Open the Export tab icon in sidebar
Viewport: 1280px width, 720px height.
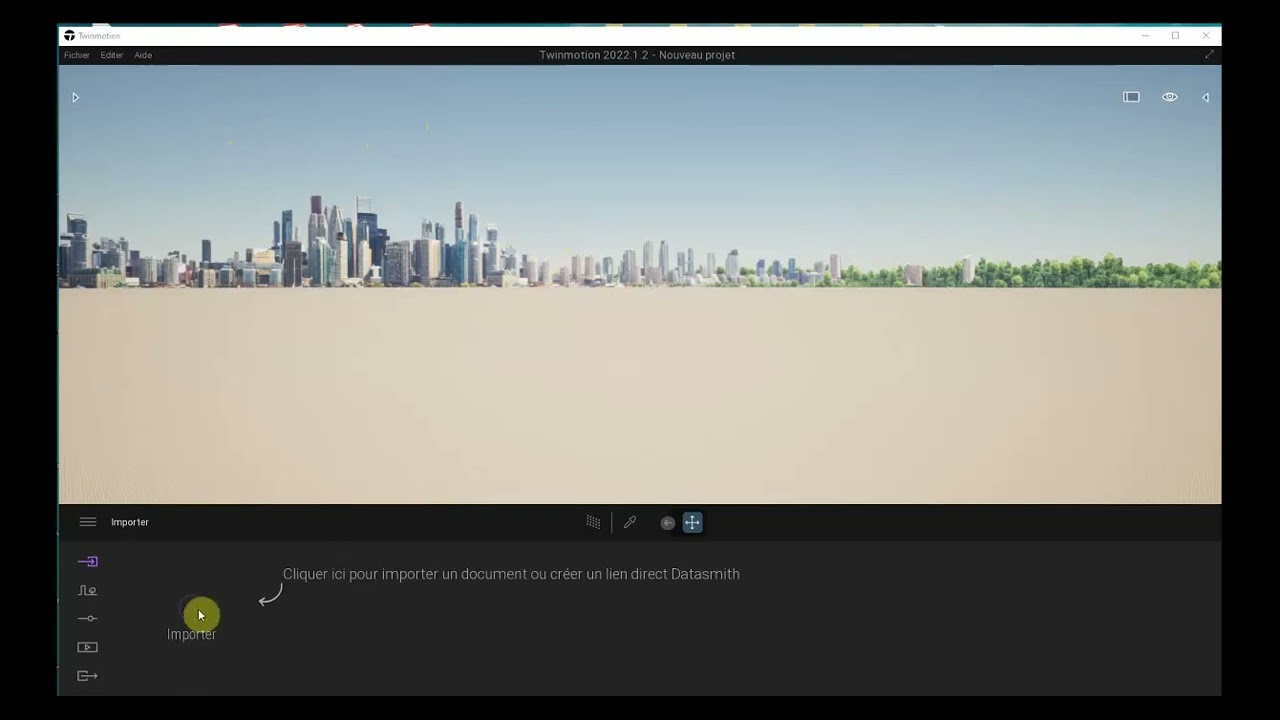(88, 676)
